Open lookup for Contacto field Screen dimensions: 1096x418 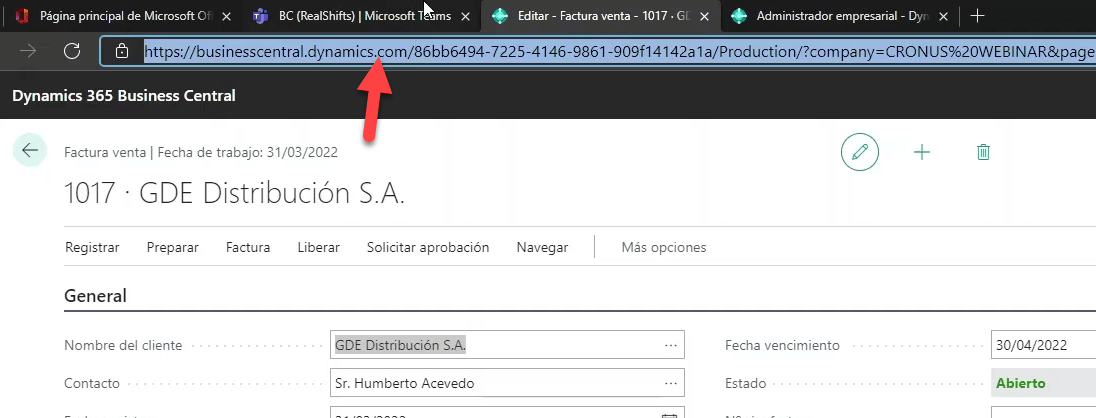[670, 383]
